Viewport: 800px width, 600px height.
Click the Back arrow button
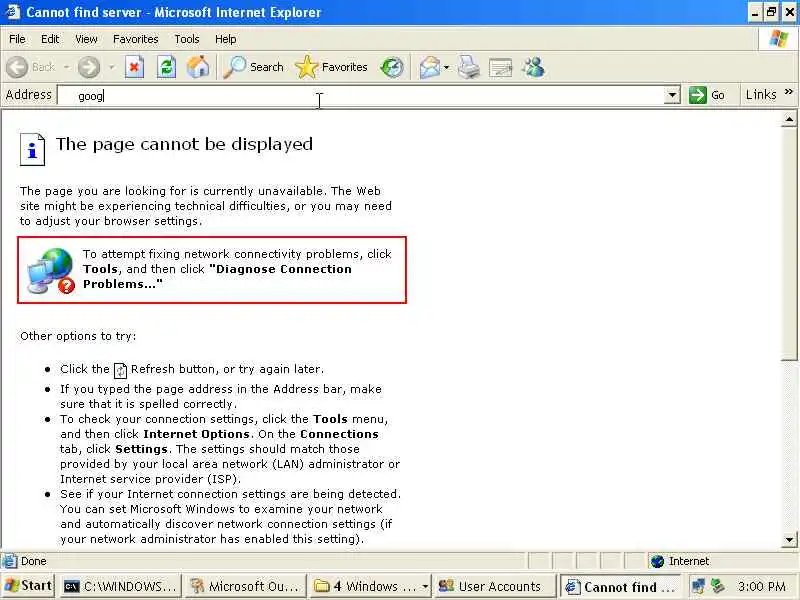click(x=18, y=67)
